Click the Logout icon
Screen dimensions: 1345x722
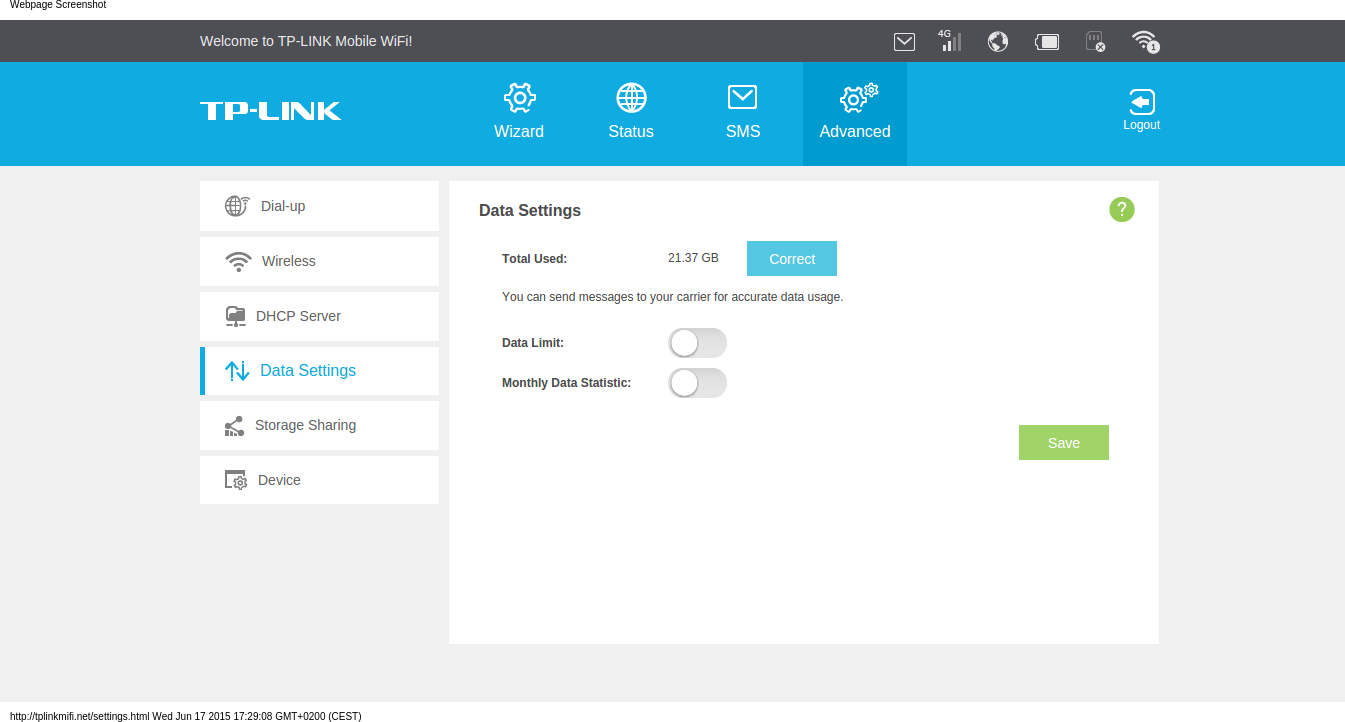pyautogui.click(x=1141, y=110)
